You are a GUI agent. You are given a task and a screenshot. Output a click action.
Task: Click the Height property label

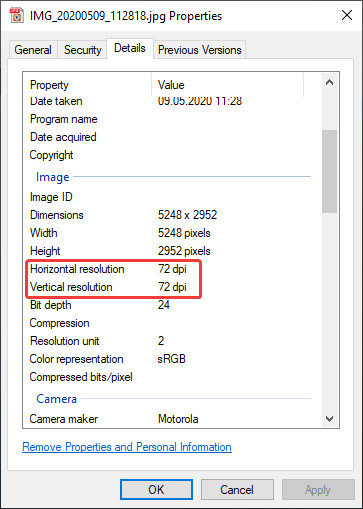pyautogui.click(x=45, y=251)
